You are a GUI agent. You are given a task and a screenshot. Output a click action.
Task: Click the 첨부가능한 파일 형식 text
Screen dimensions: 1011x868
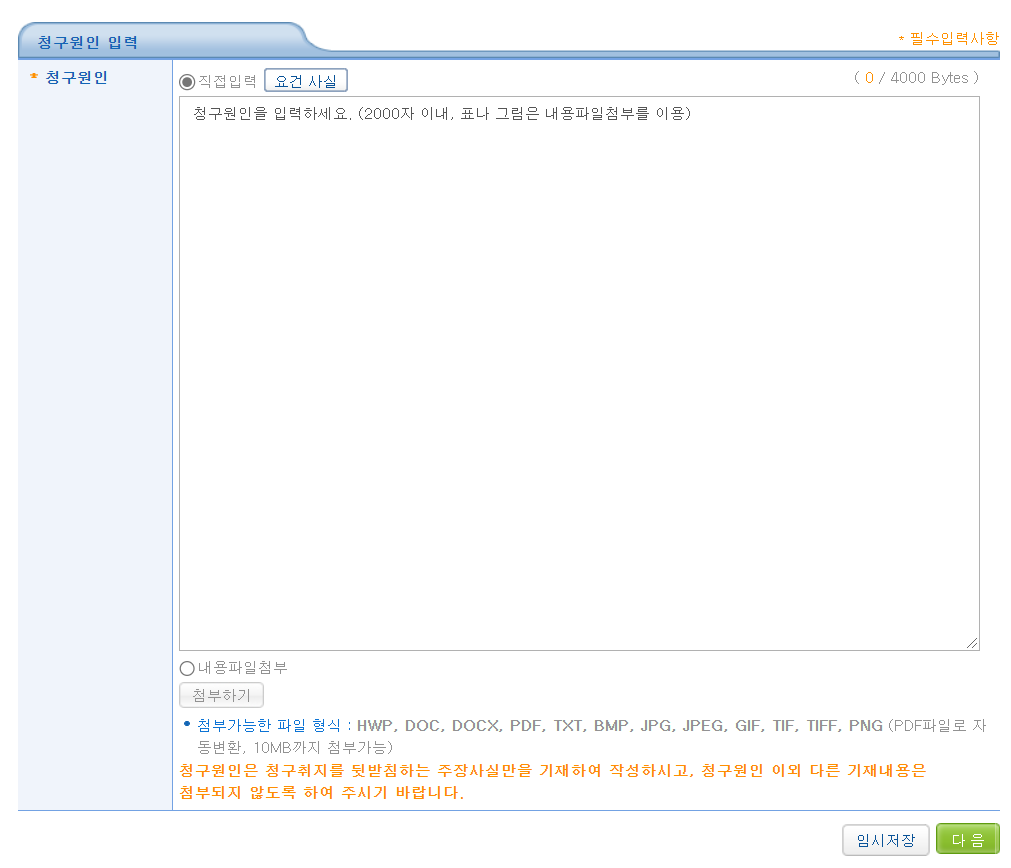[269, 725]
